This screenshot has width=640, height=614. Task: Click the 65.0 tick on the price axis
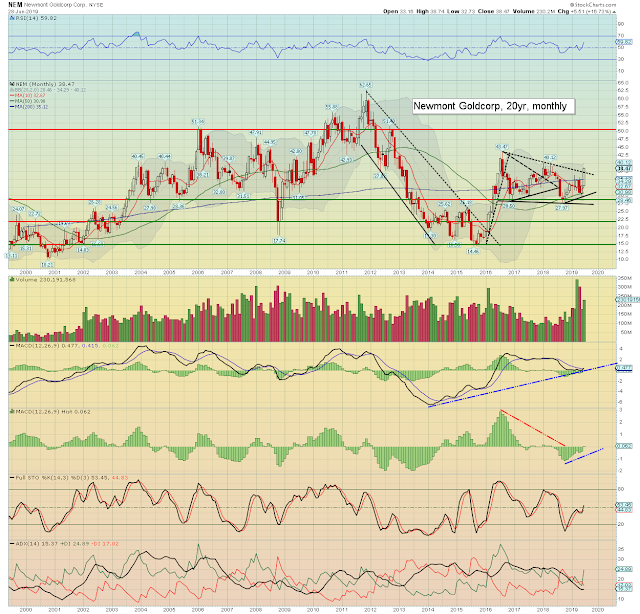tap(623, 82)
